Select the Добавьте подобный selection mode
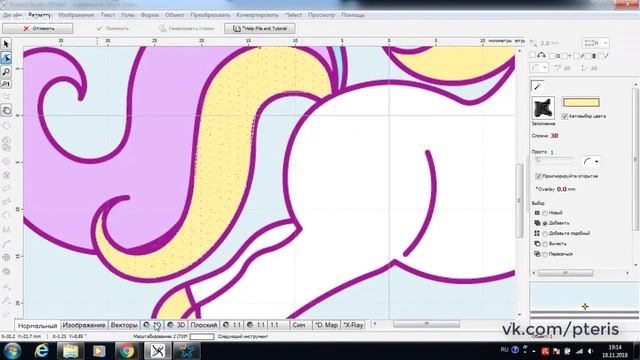640x360 pixels. tap(545, 233)
